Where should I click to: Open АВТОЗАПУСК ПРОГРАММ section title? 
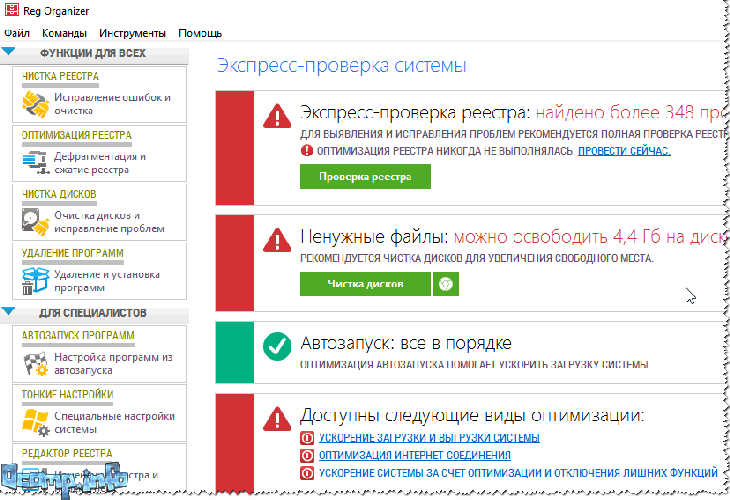pos(78,335)
